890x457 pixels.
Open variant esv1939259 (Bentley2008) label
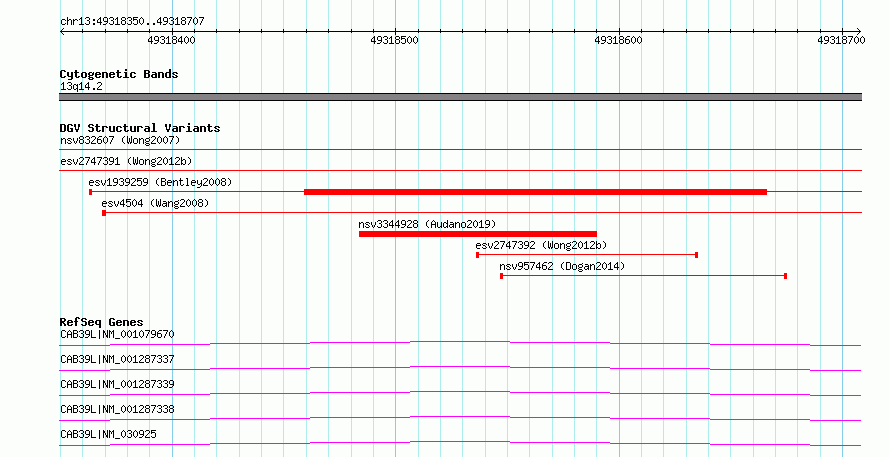pyautogui.click(x=160, y=182)
